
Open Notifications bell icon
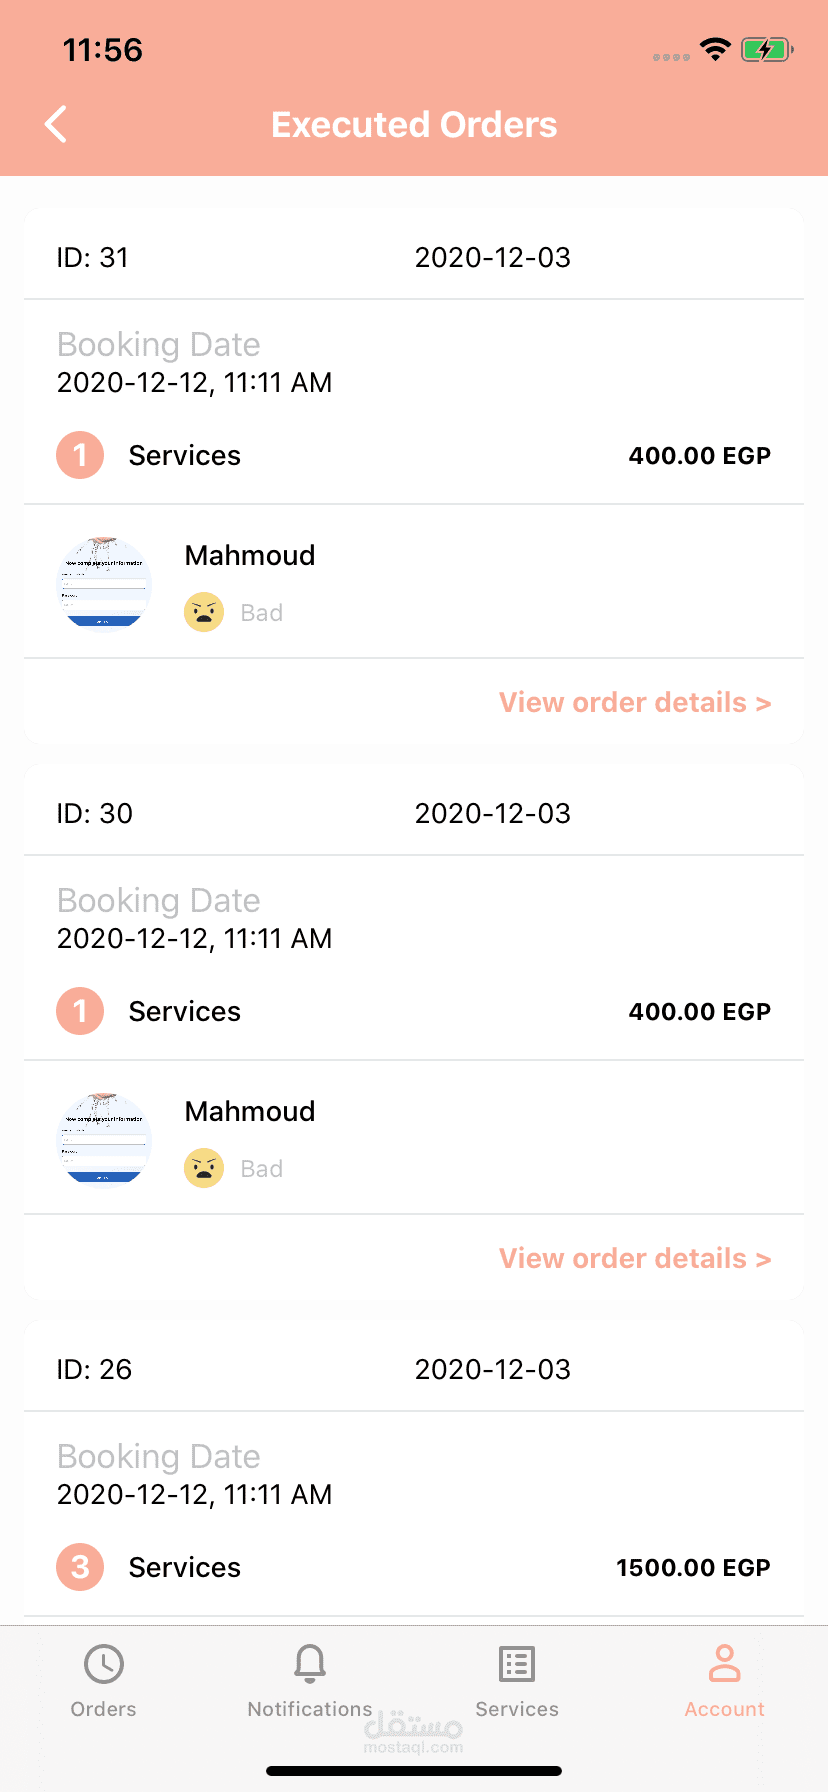click(310, 1664)
